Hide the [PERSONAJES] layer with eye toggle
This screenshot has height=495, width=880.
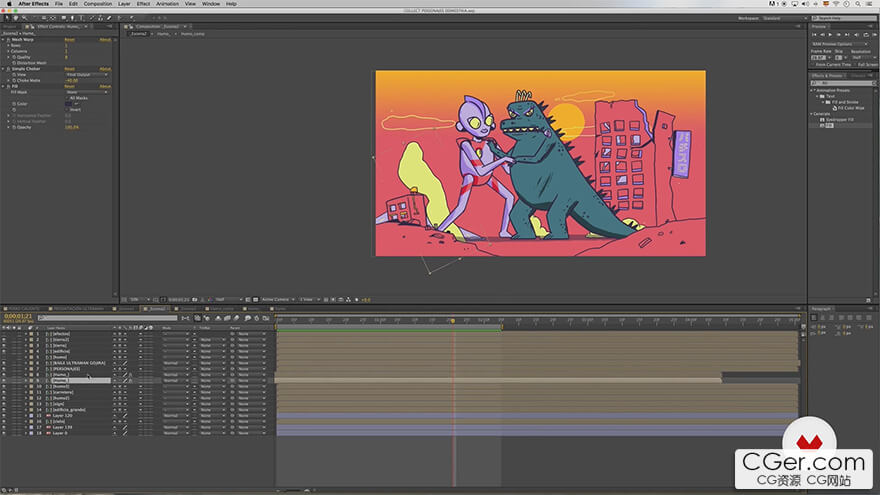click(4, 369)
